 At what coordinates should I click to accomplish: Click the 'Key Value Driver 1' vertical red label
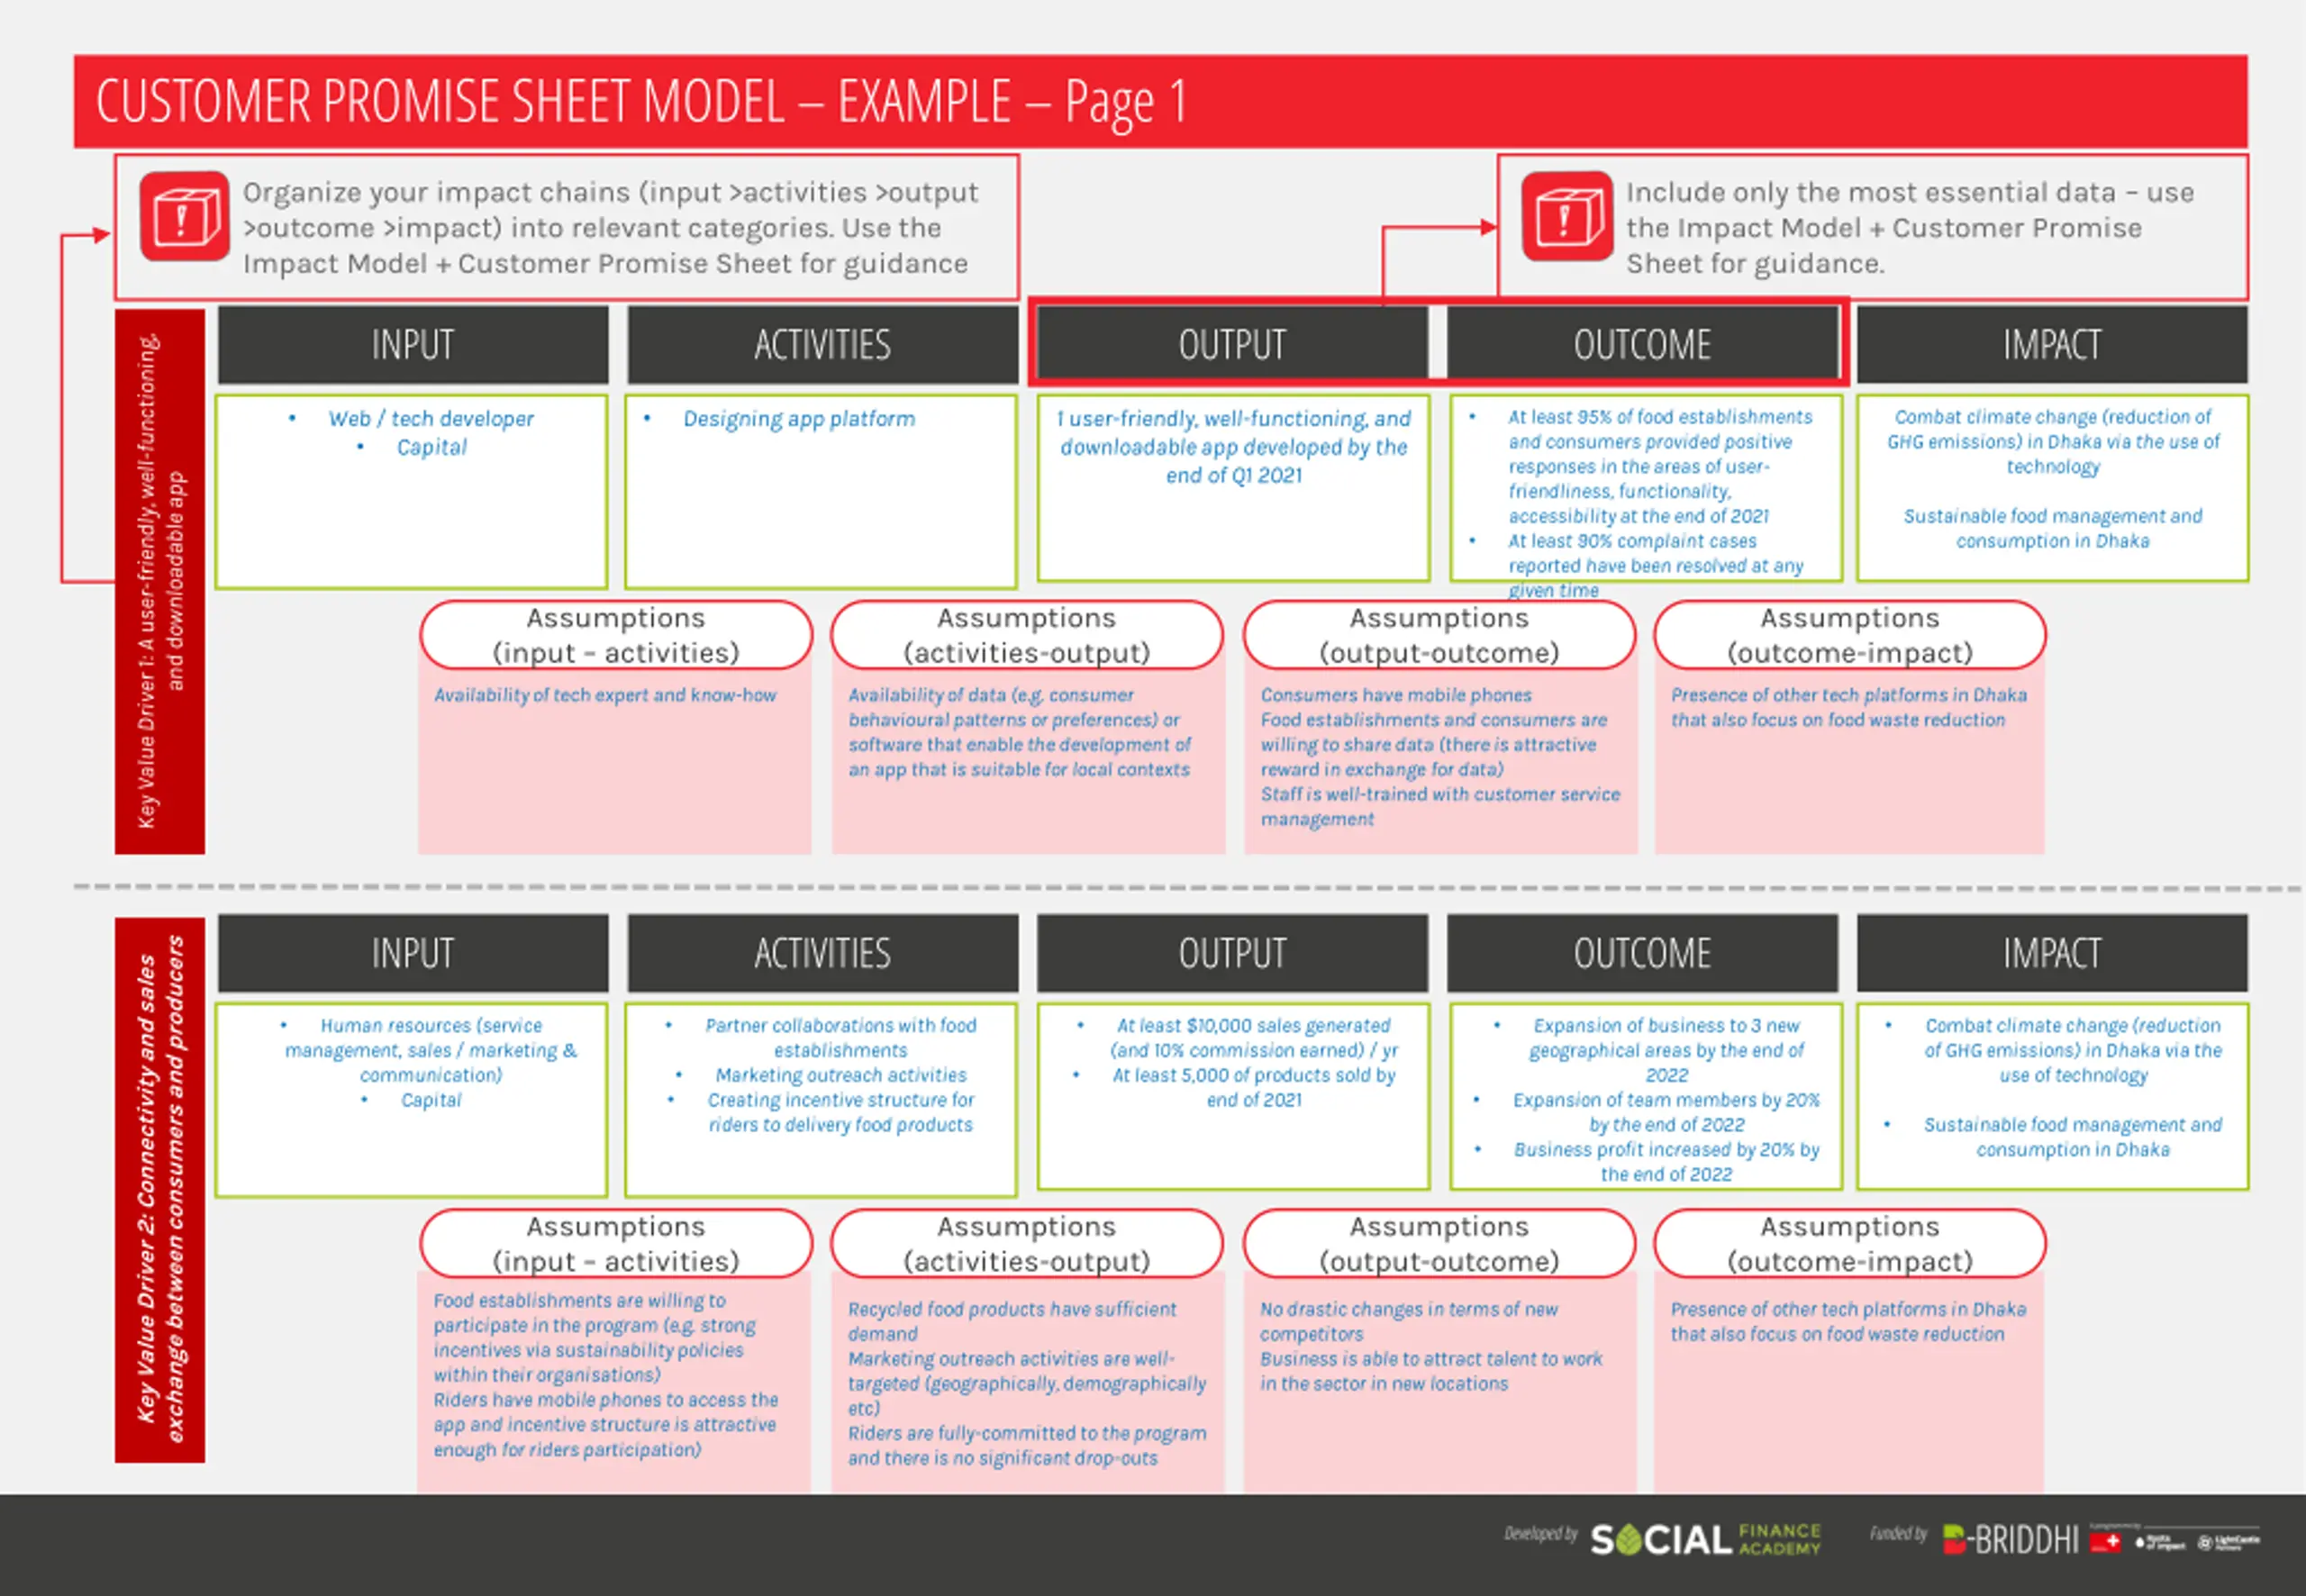click(x=160, y=582)
